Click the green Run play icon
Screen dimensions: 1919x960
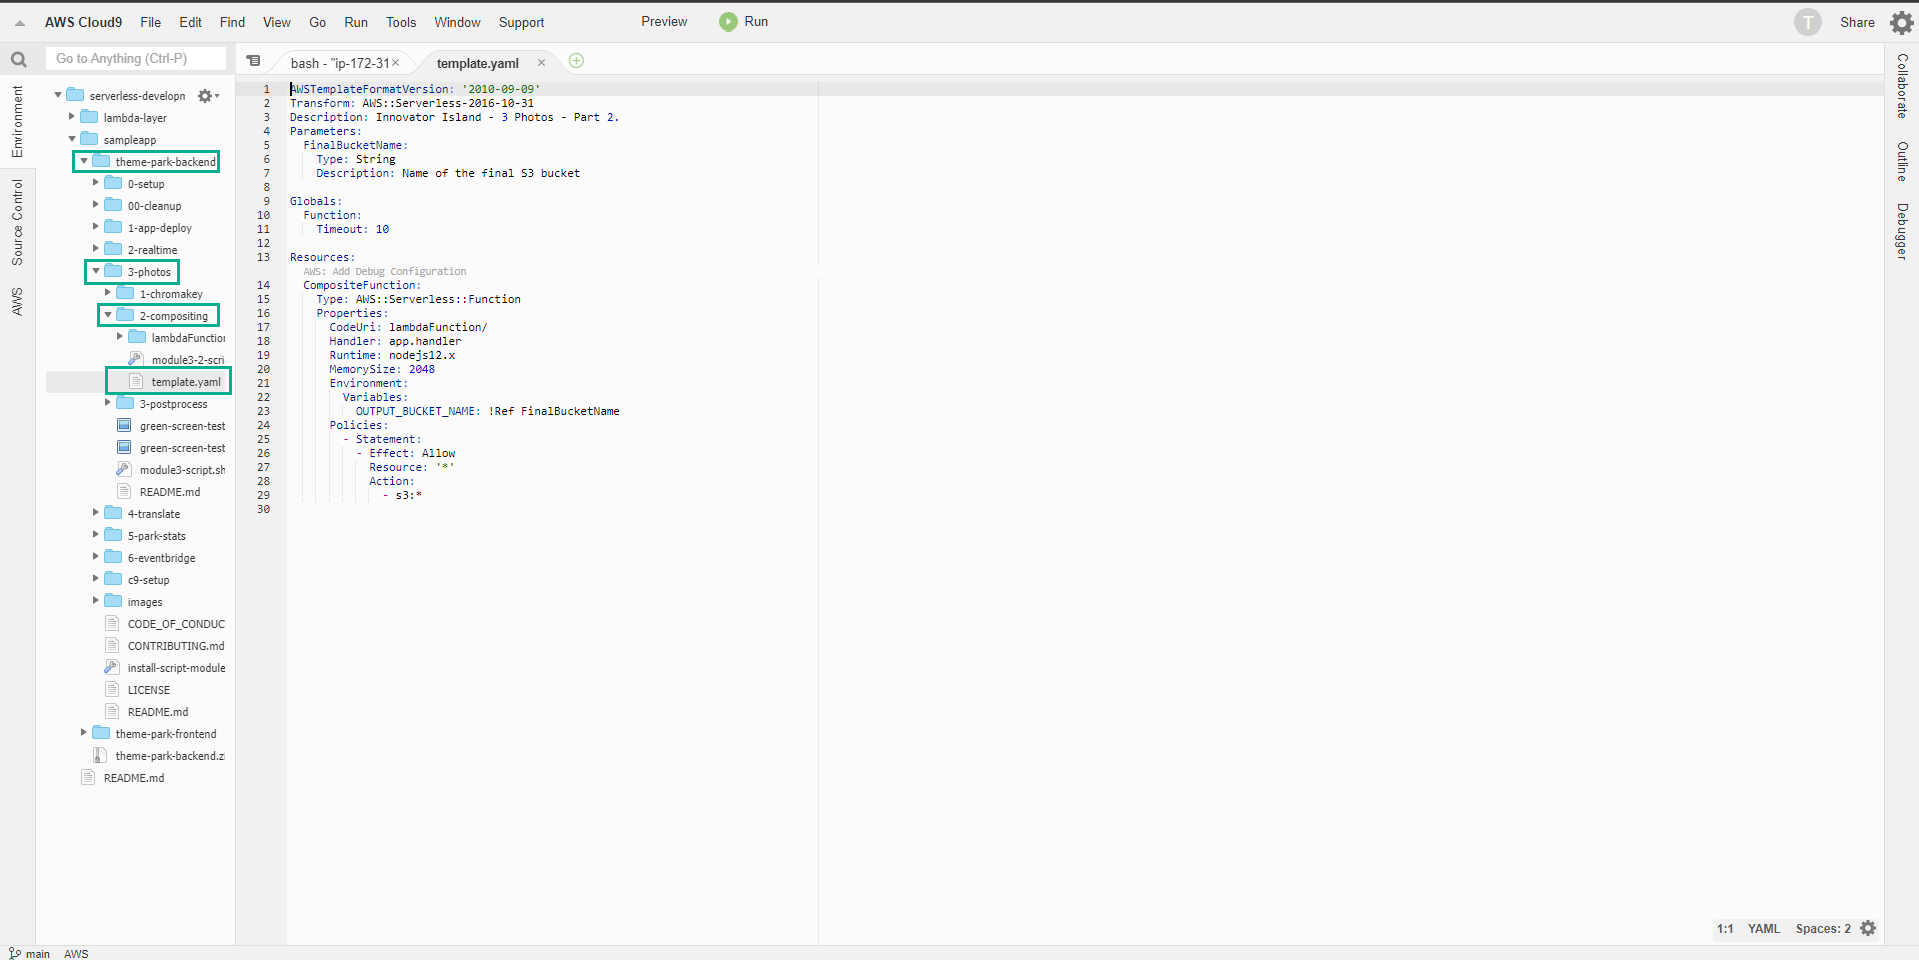pyautogui.click(x=728, y=22)
